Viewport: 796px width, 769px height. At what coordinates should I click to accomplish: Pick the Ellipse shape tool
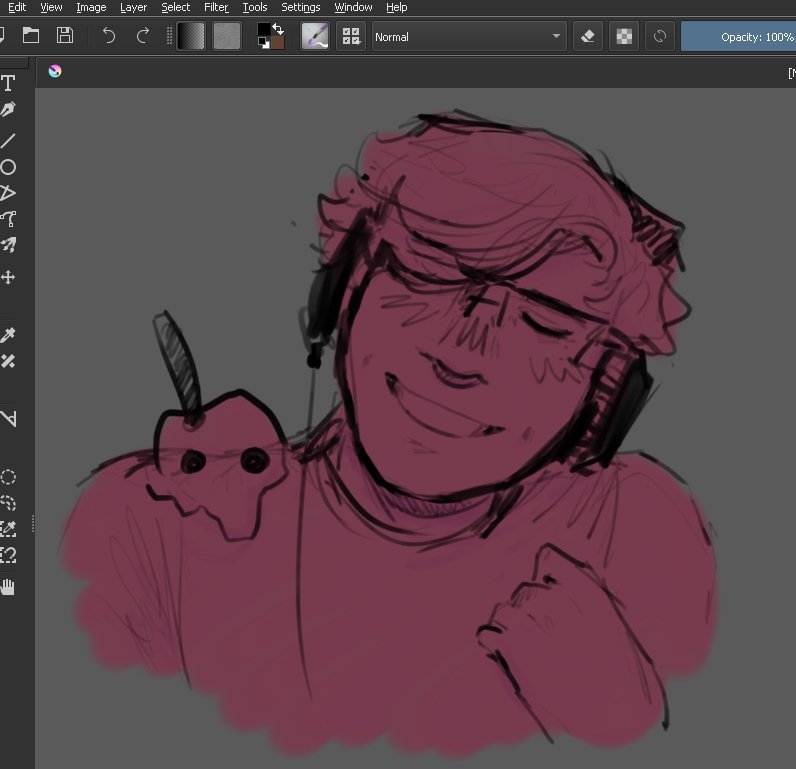tap(8, 167)
